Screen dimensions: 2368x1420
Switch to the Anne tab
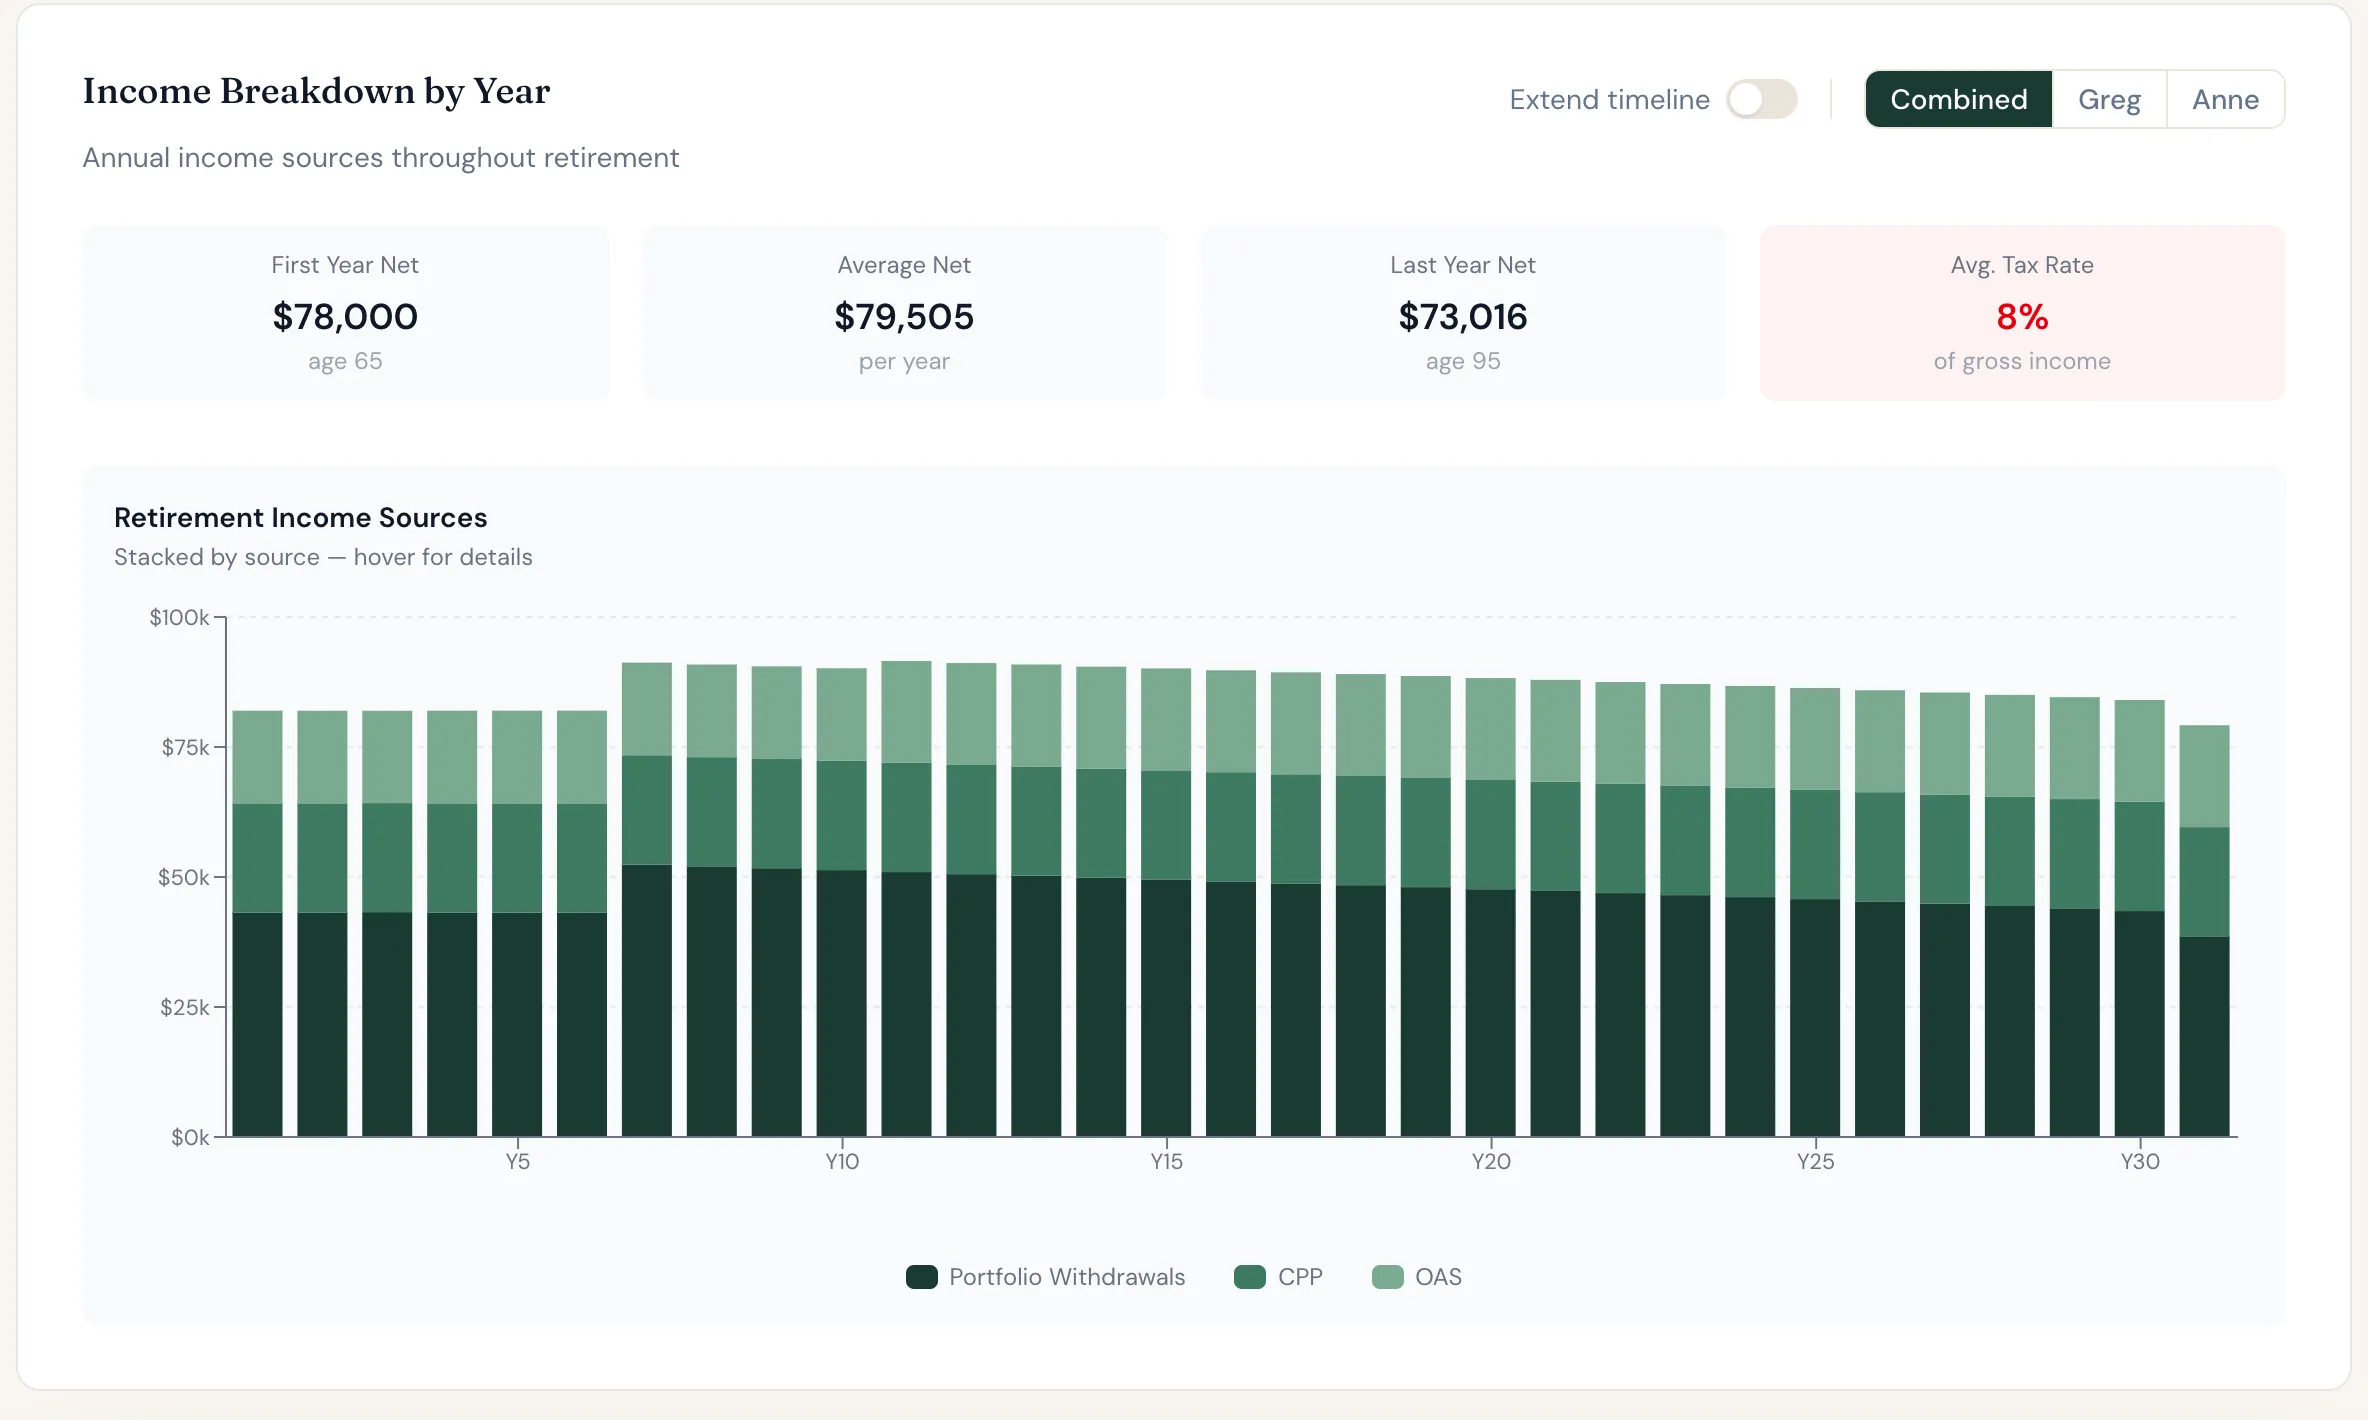click(2225, 99)
